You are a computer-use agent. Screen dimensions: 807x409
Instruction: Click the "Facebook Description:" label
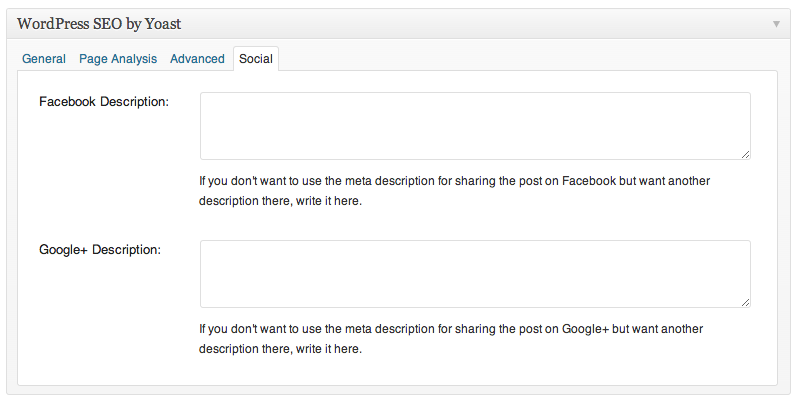(103, 102)
